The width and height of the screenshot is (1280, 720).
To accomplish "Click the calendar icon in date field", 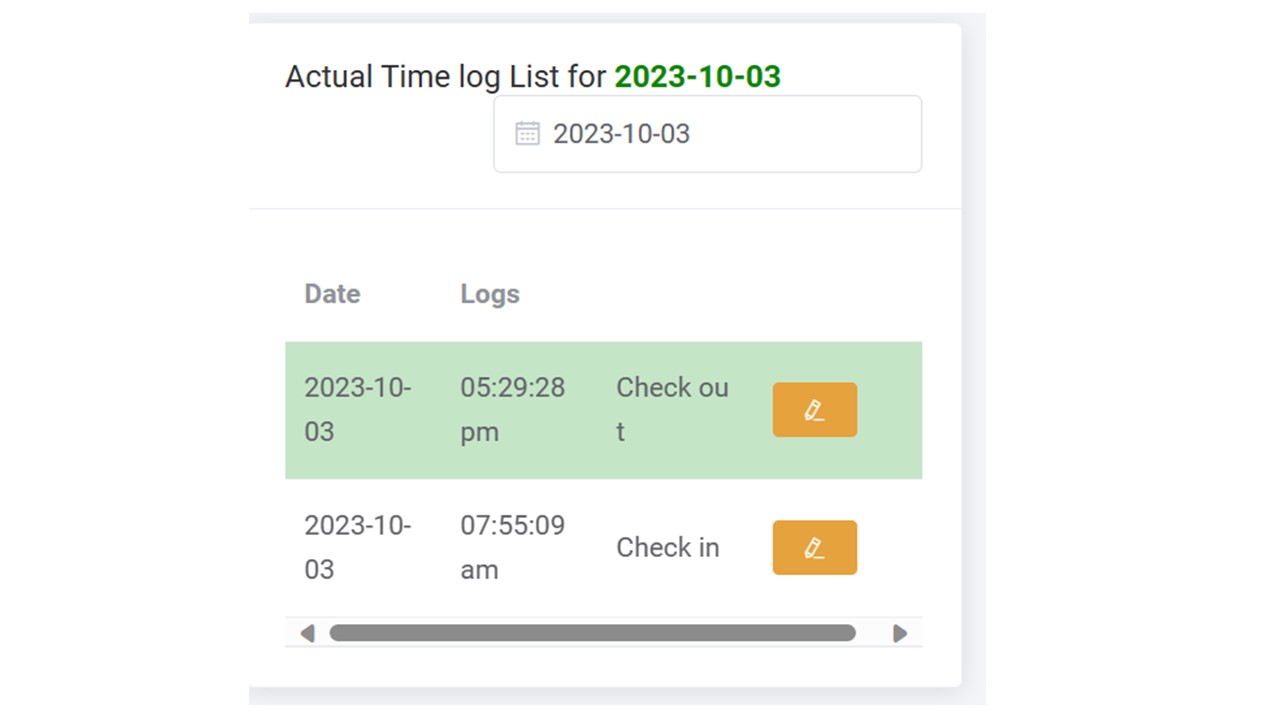I will click(x=527, y=133).
